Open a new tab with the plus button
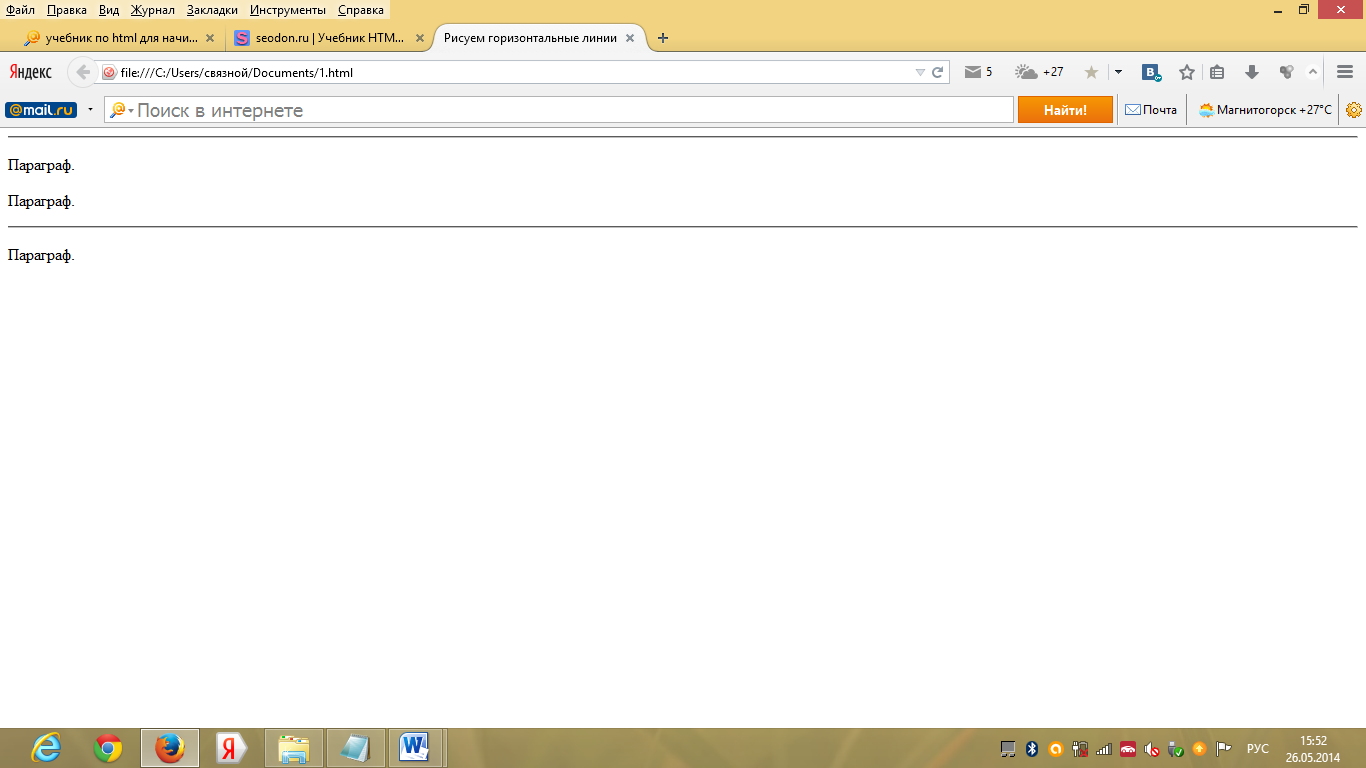Image resolution: width=1366 pixels, height=768 pixels. point(662,38)
